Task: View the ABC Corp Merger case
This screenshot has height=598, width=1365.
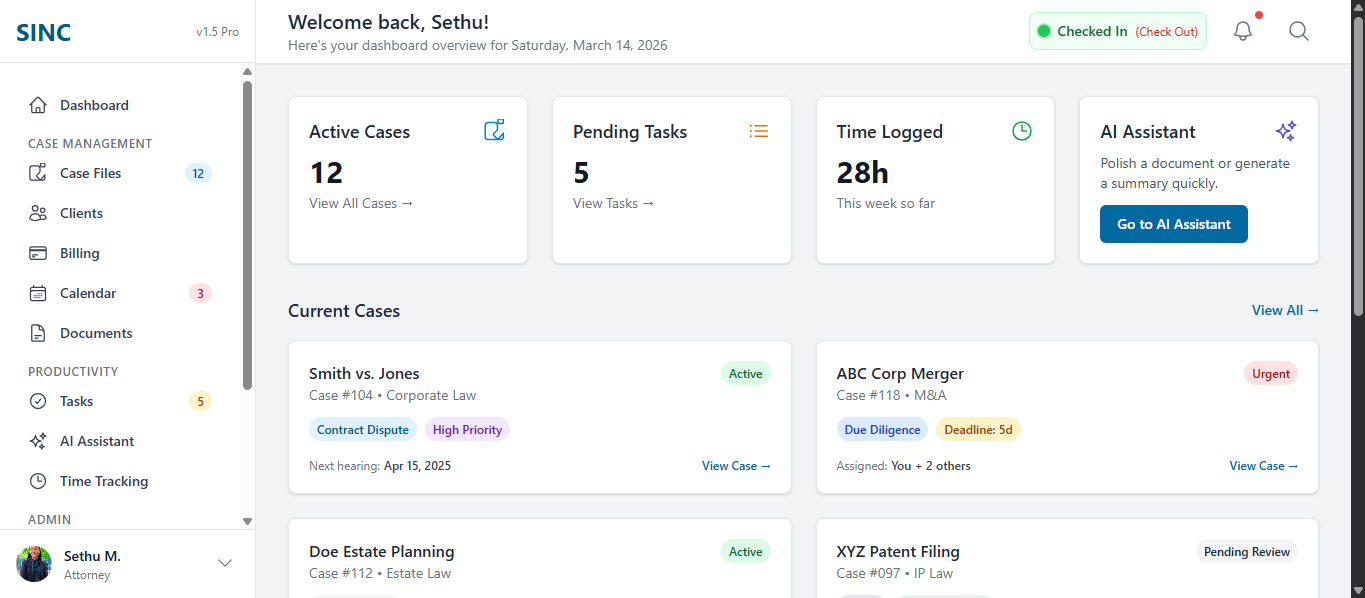Action: point(1263,465)
